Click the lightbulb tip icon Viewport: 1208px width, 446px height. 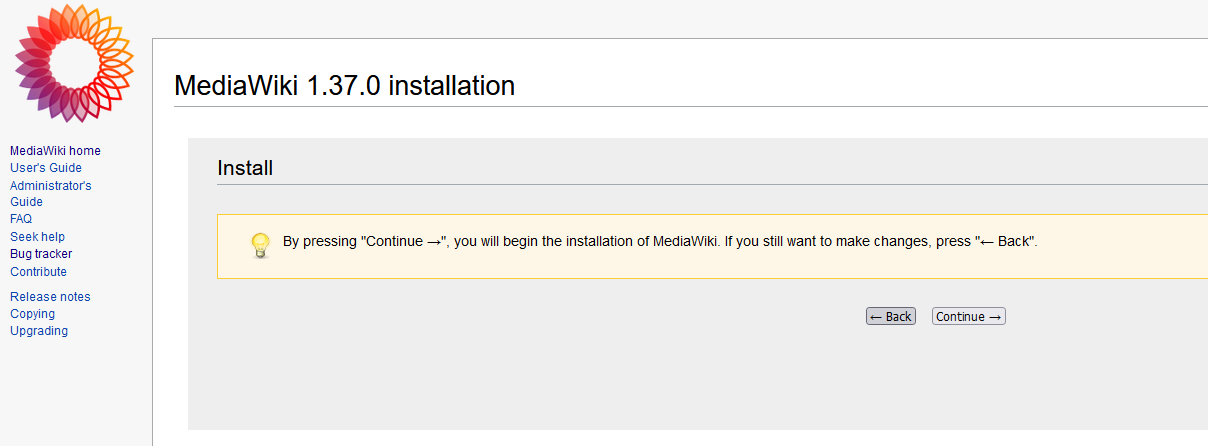[x=260, y=245]
